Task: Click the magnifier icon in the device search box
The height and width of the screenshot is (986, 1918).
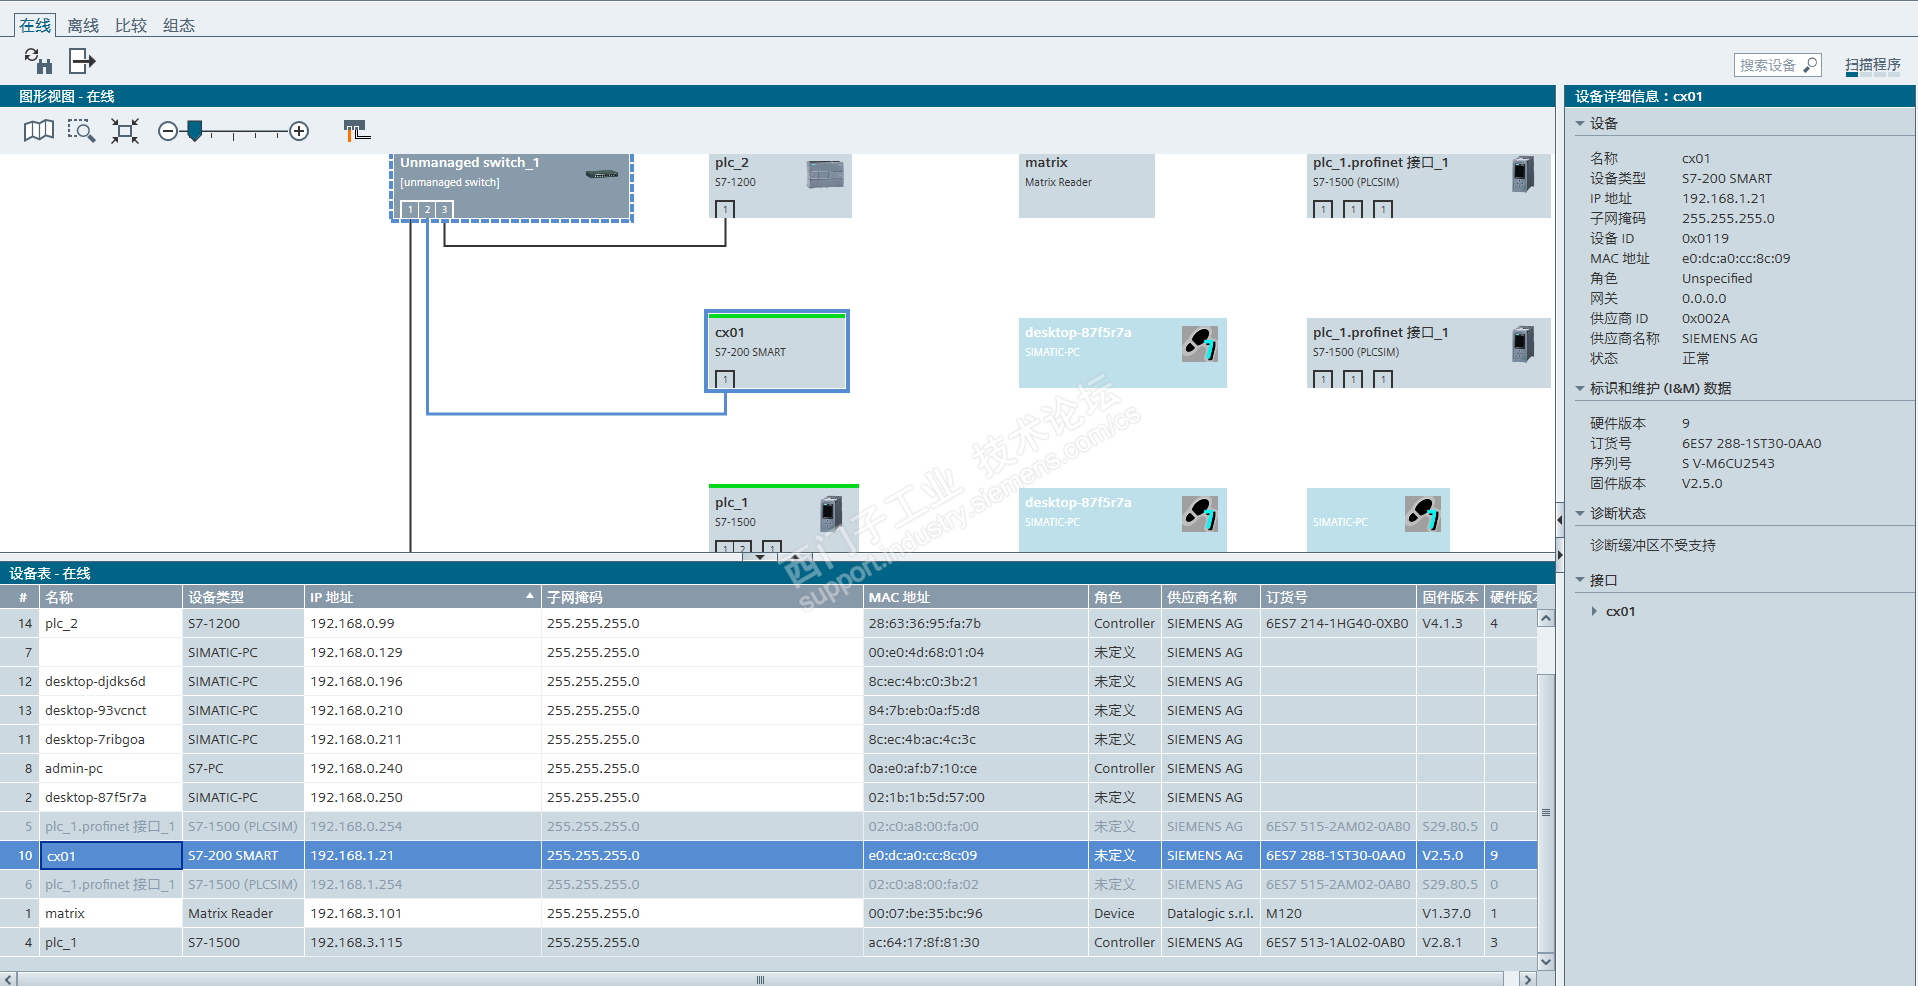Action: click(x=1810, y=65)
